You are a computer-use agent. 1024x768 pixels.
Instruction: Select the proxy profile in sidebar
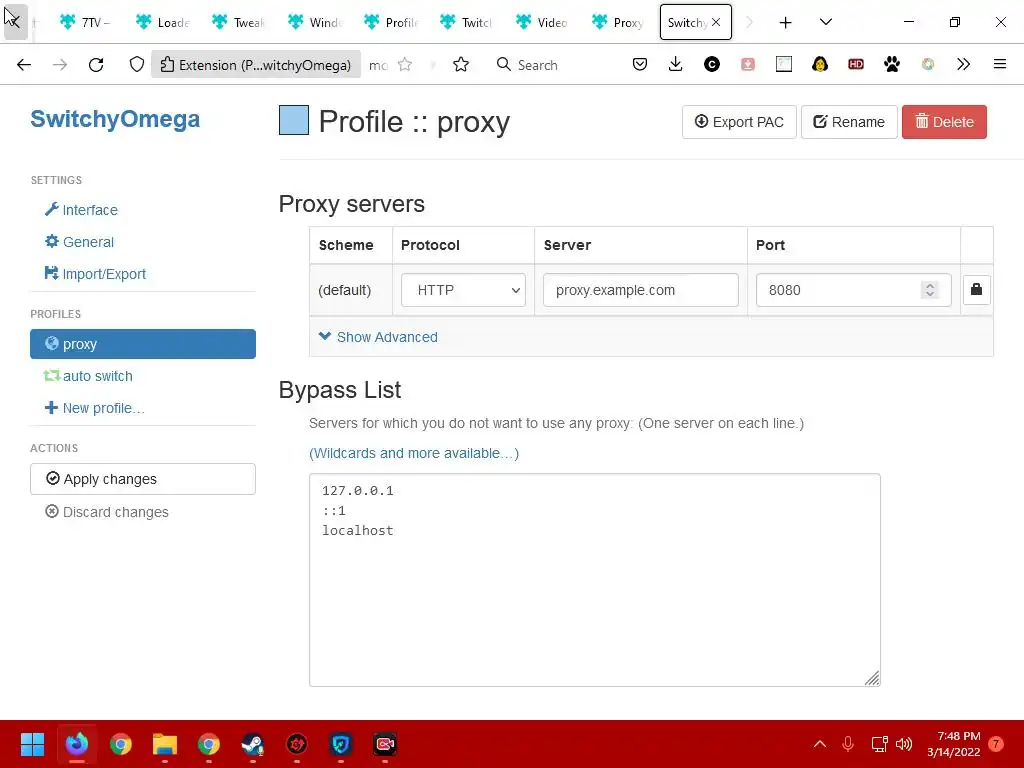tap(142, 344)
